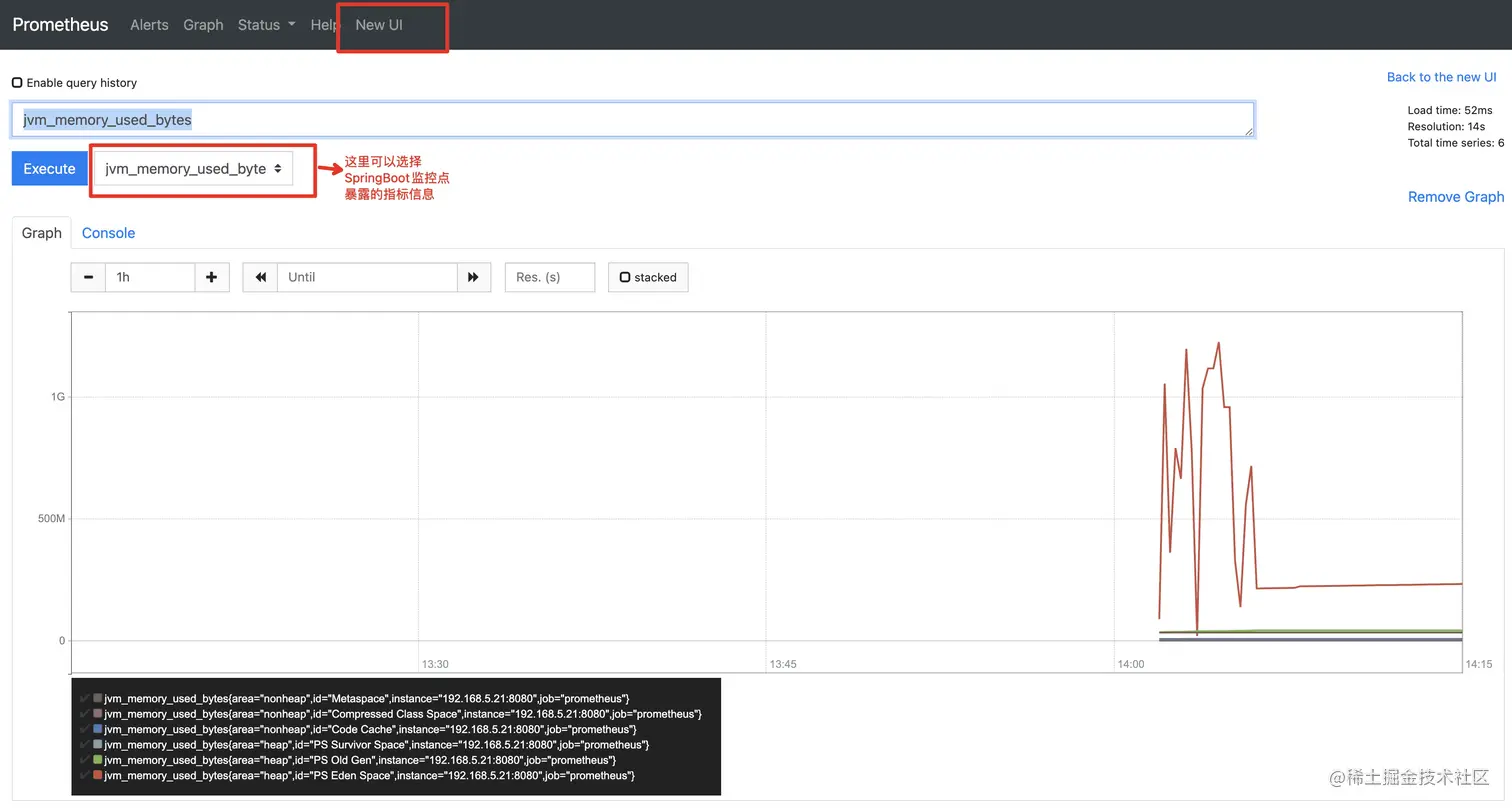This screenshot has width=1512, height=810.
Task: Toggle PS Survivor Space series checkmark
Action: [x=85, y=744]
